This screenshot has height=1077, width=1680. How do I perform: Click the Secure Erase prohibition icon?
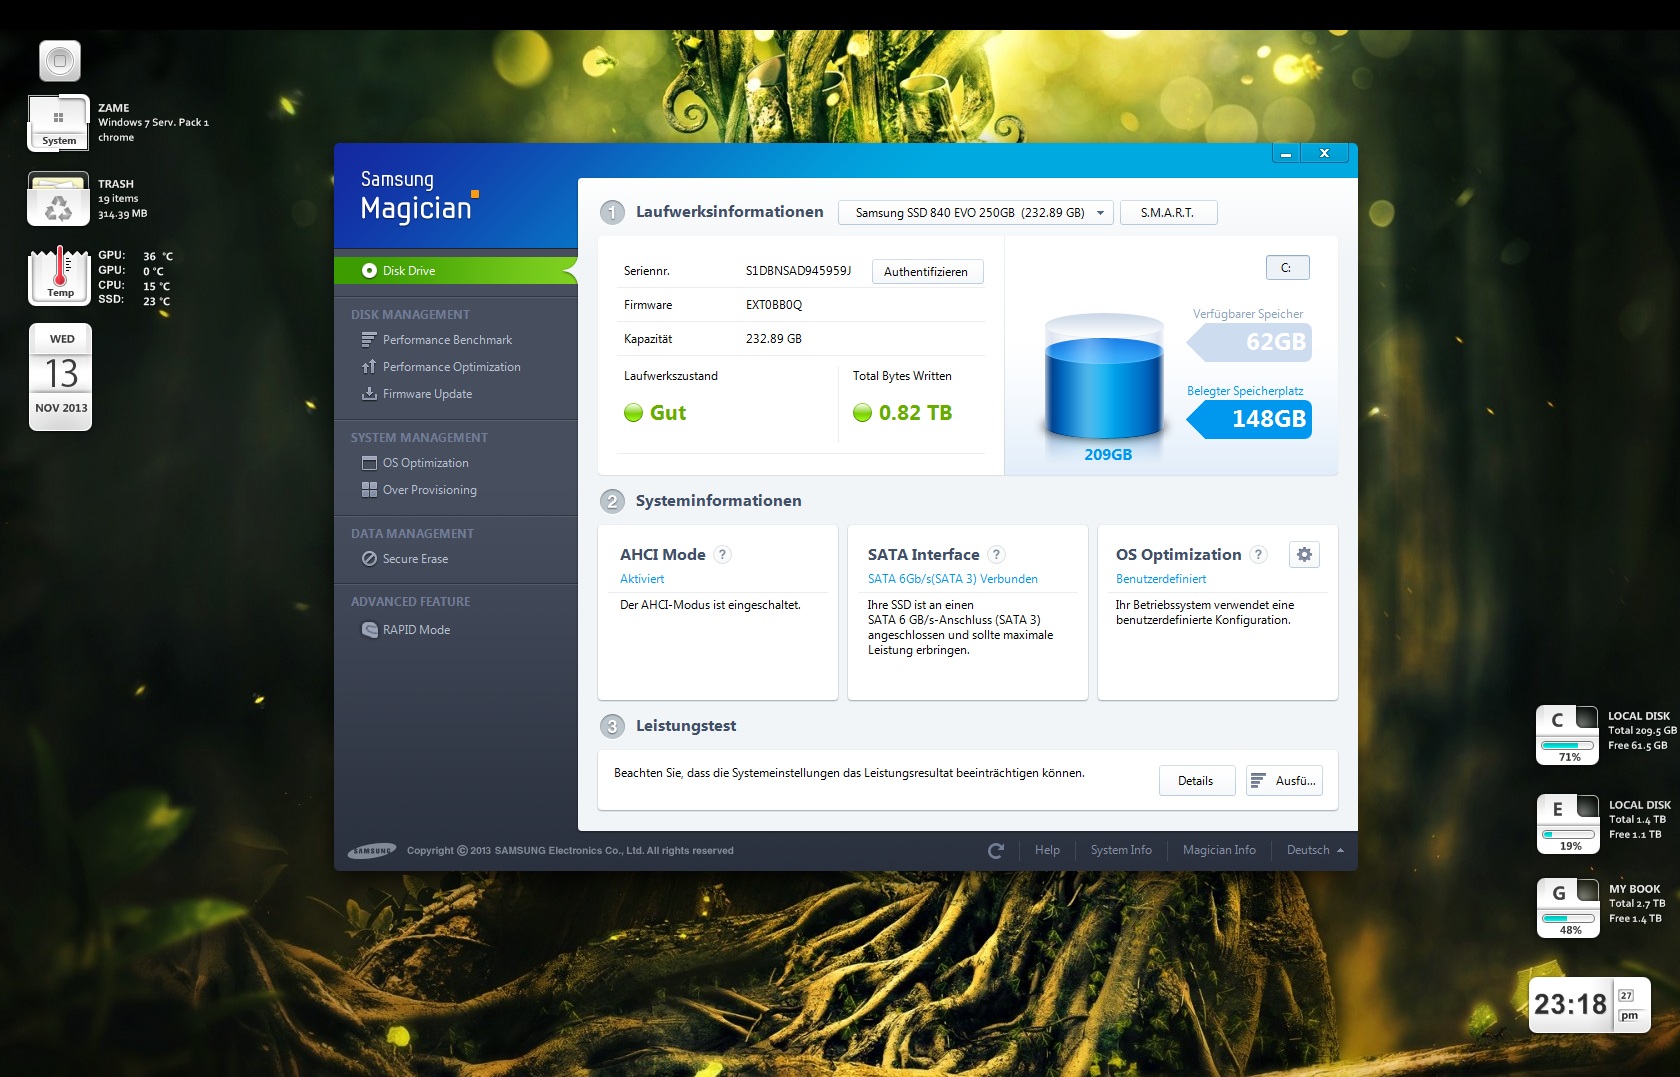[369, 559]
